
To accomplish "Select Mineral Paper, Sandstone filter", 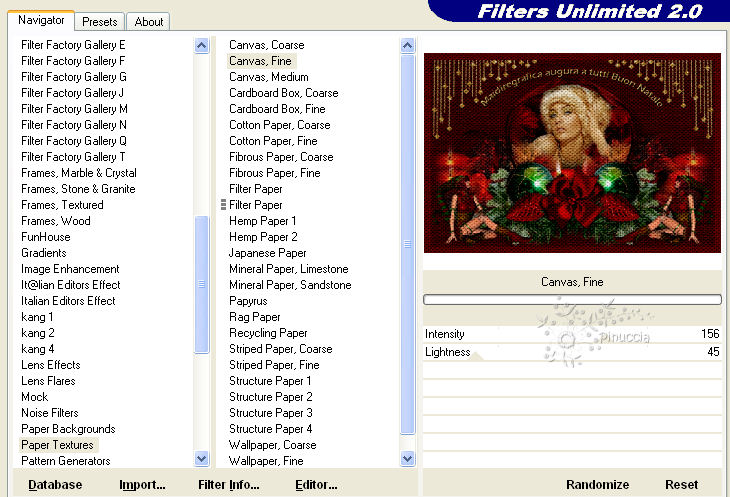I will click(290, 285).
